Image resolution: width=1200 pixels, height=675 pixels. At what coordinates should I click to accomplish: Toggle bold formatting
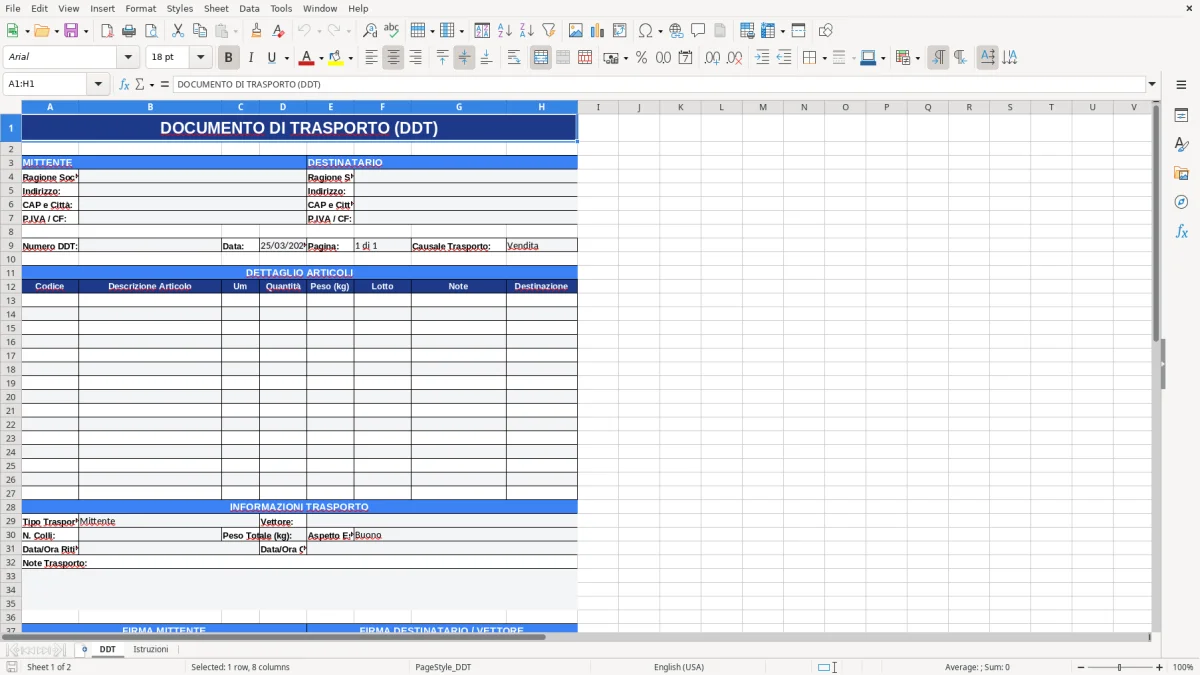pos(228,57)
